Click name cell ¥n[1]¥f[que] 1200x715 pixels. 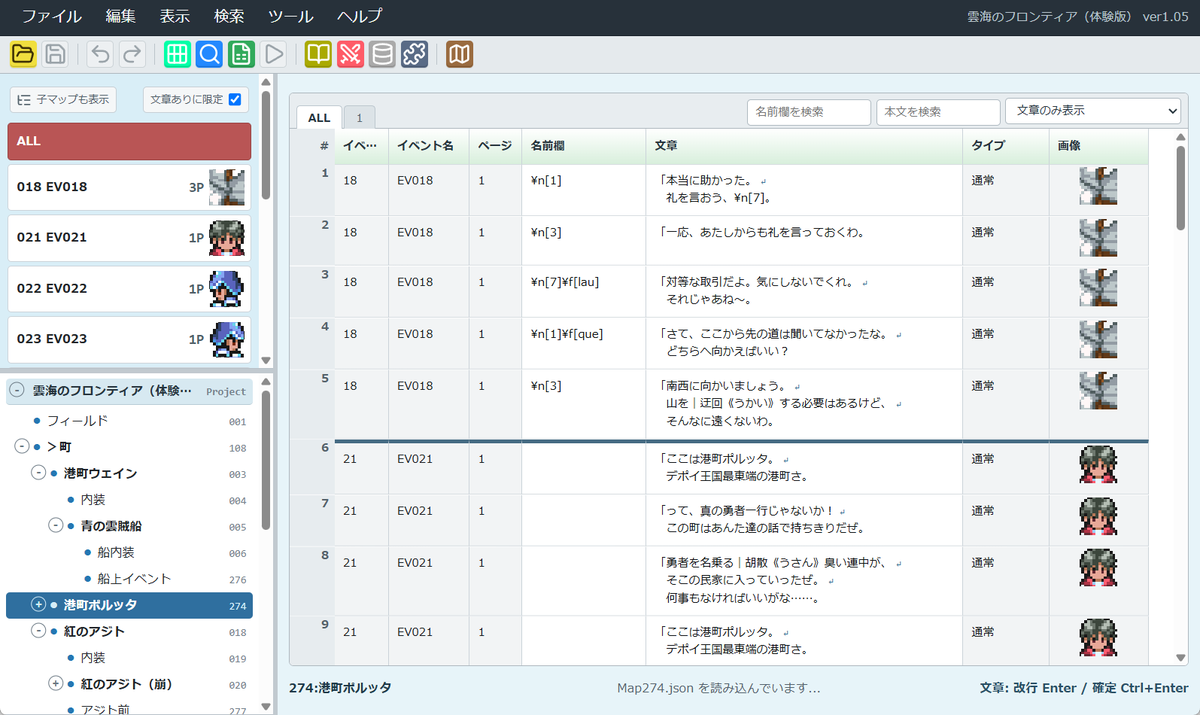pyautogui.click(x=583, y=343)
